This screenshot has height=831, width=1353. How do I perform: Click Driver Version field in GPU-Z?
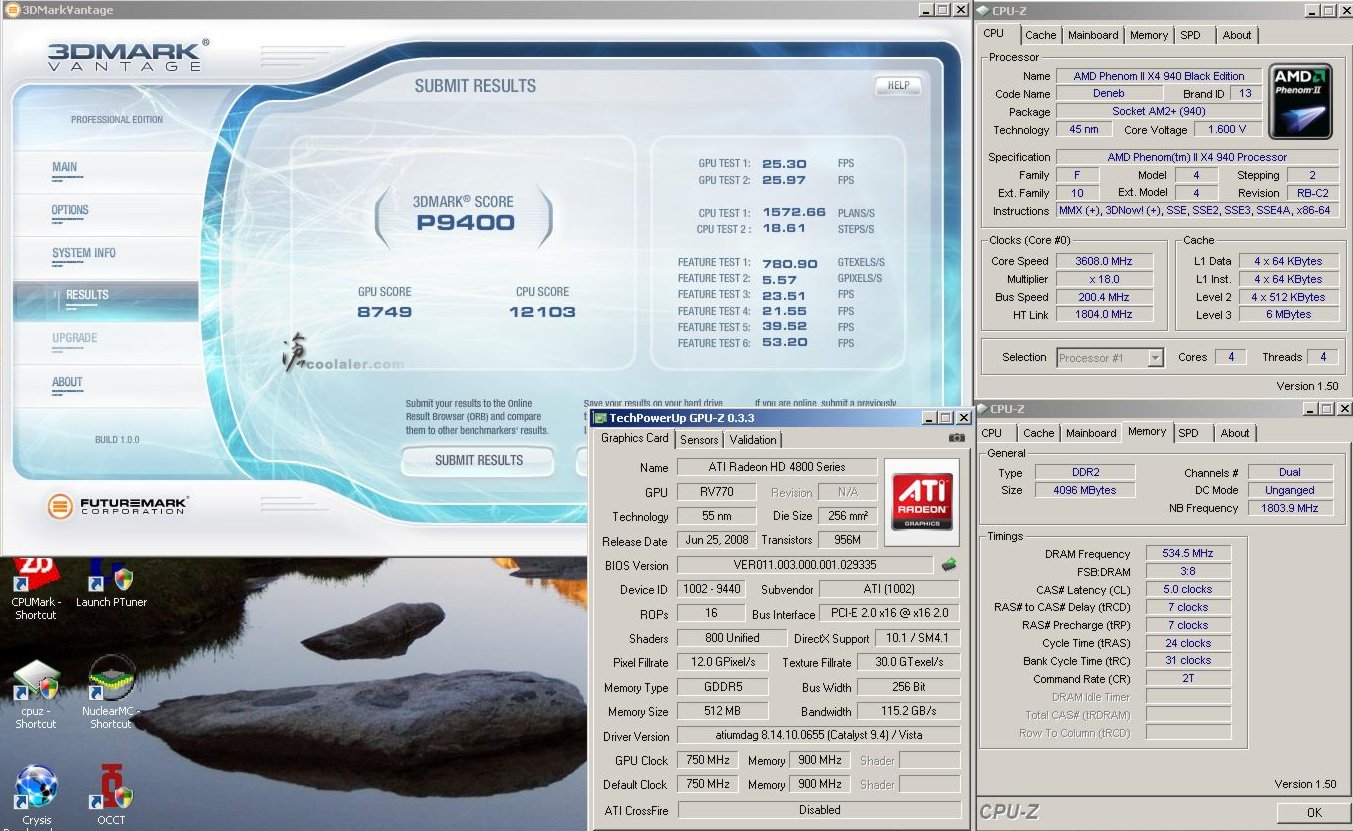click(819, 736)
